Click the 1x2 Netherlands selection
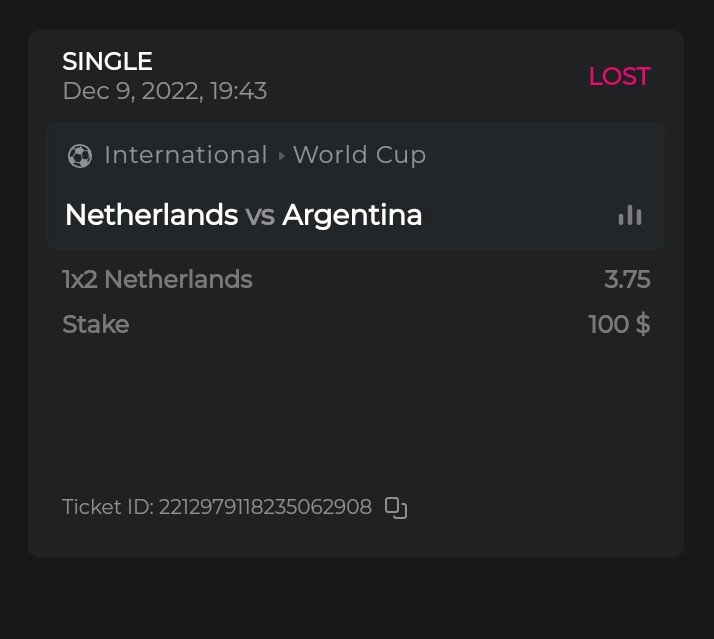Screen dimensions: 714x639 point(157,280)
